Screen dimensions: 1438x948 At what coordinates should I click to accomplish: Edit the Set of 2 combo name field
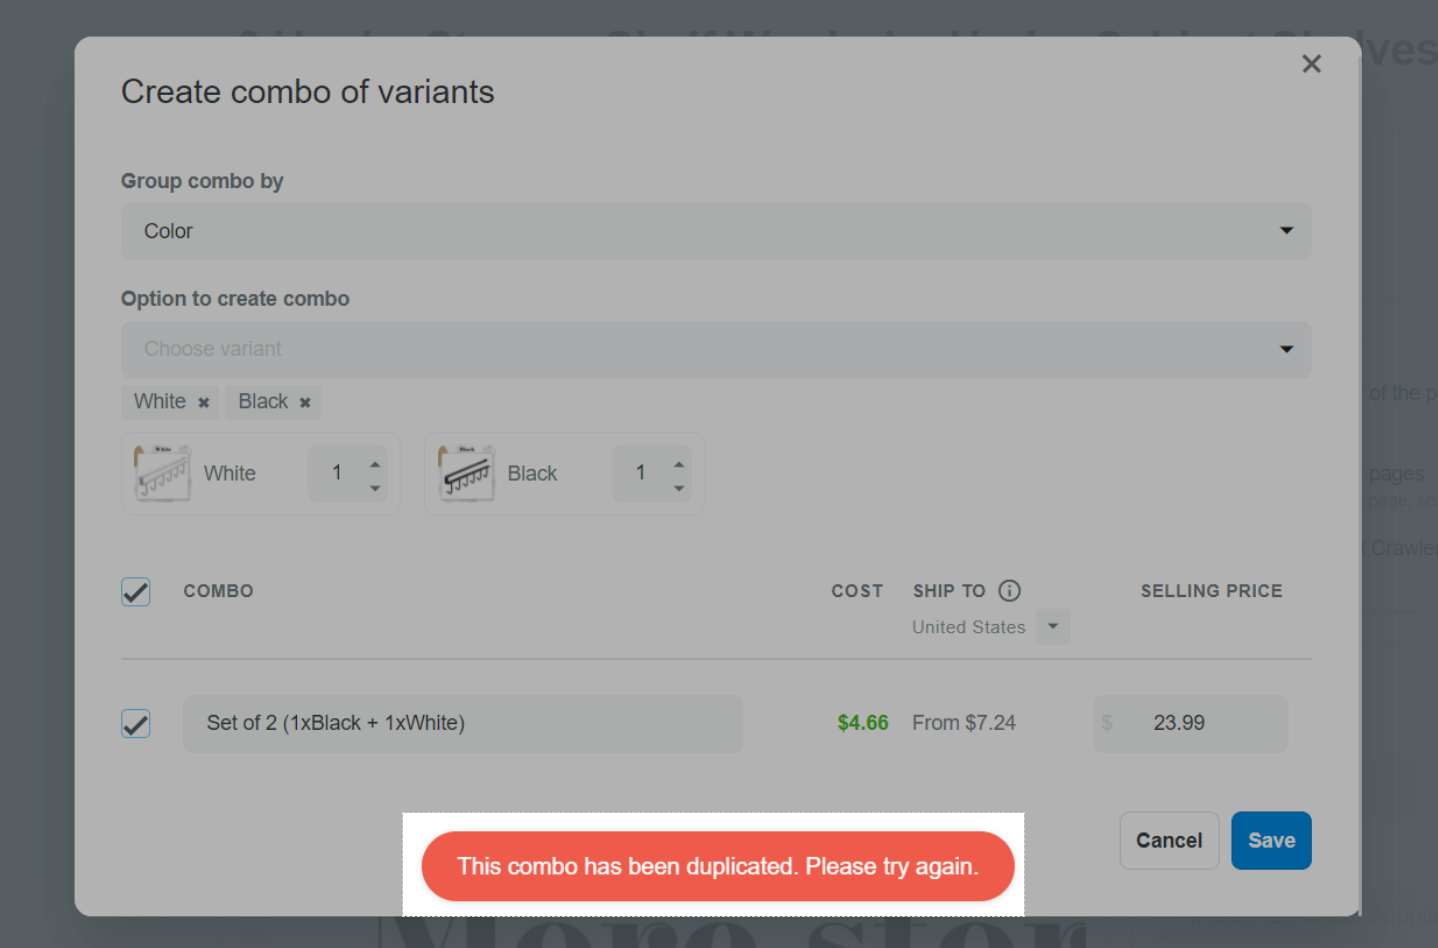[462, 723]
